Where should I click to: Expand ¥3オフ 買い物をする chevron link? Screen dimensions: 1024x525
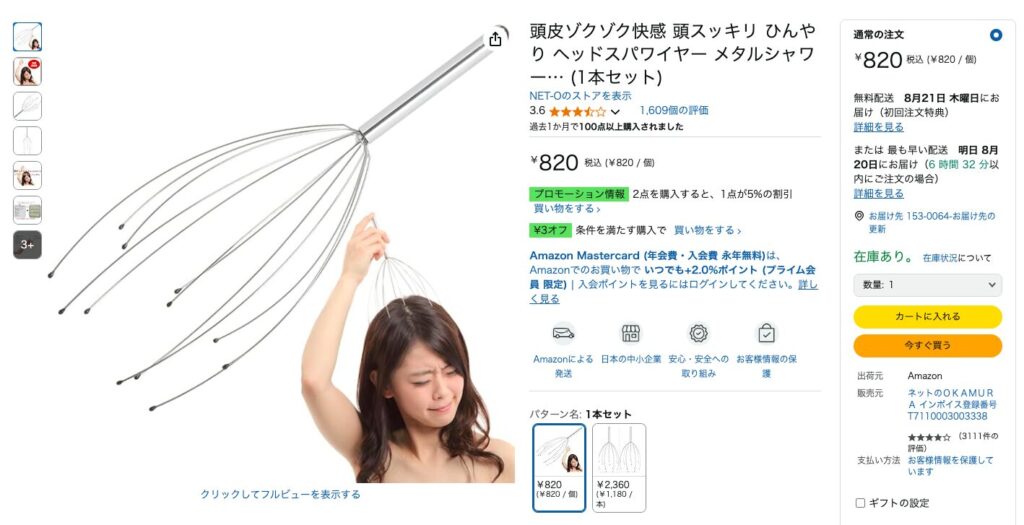point(707,231)
